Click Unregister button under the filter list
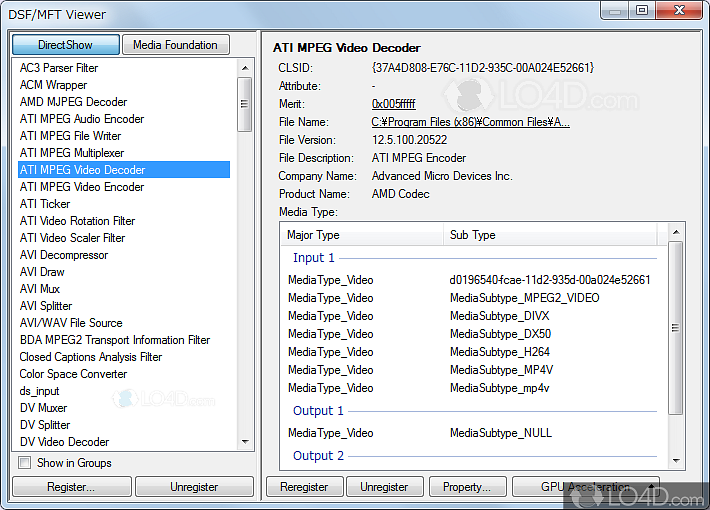The height and width of the screenshot is (510, 710). (194, 487)
